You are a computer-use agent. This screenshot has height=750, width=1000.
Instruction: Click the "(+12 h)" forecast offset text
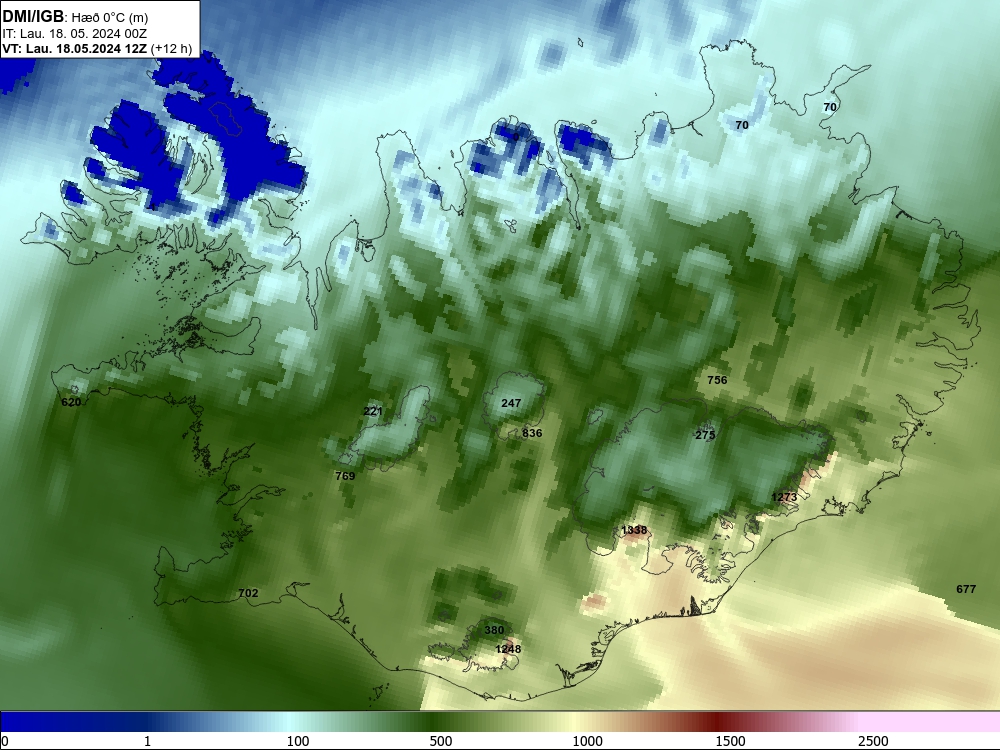172,49
